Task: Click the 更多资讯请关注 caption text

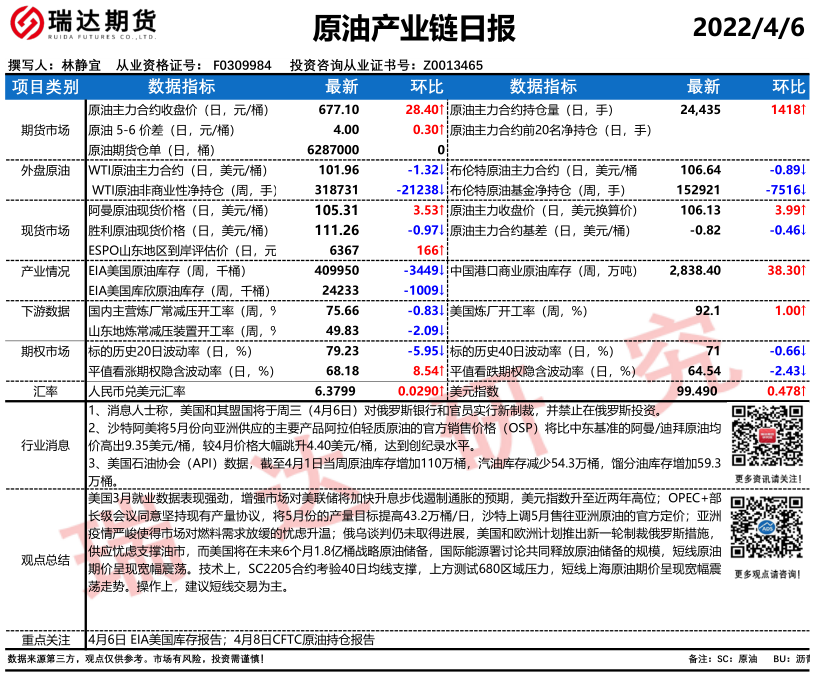Action: 768,478
